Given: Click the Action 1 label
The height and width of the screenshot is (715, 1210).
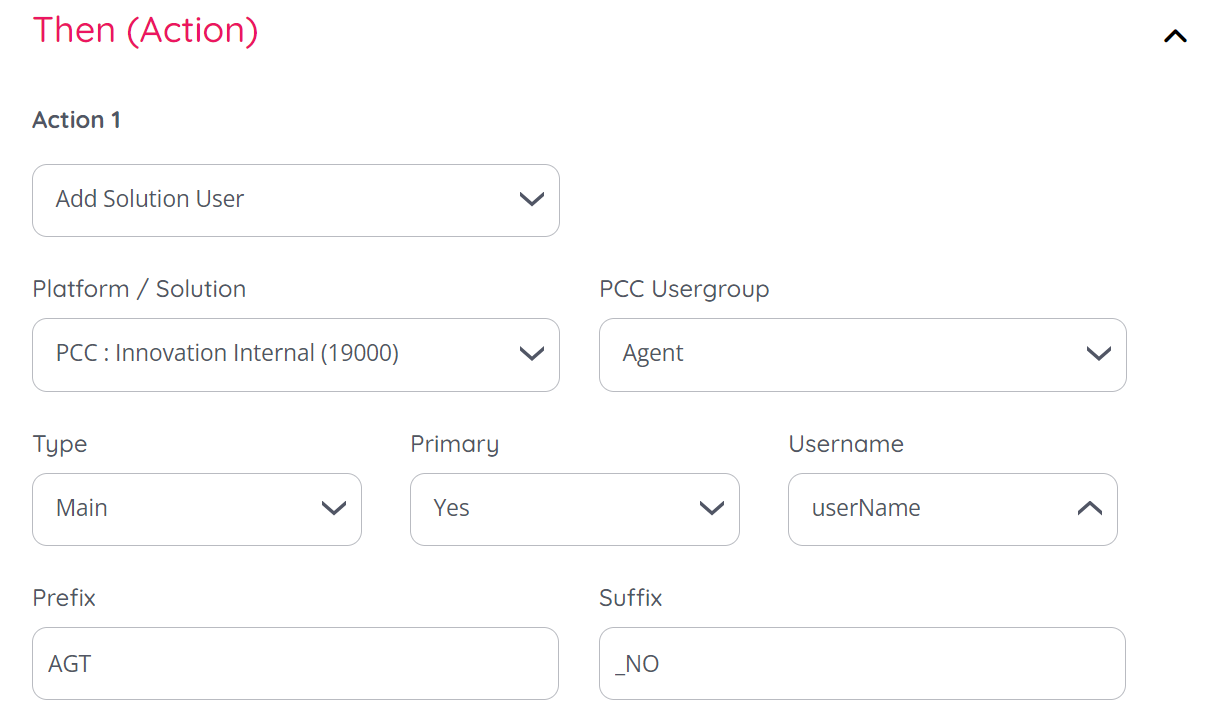Looking at the screenshot, I should point(76,120).
